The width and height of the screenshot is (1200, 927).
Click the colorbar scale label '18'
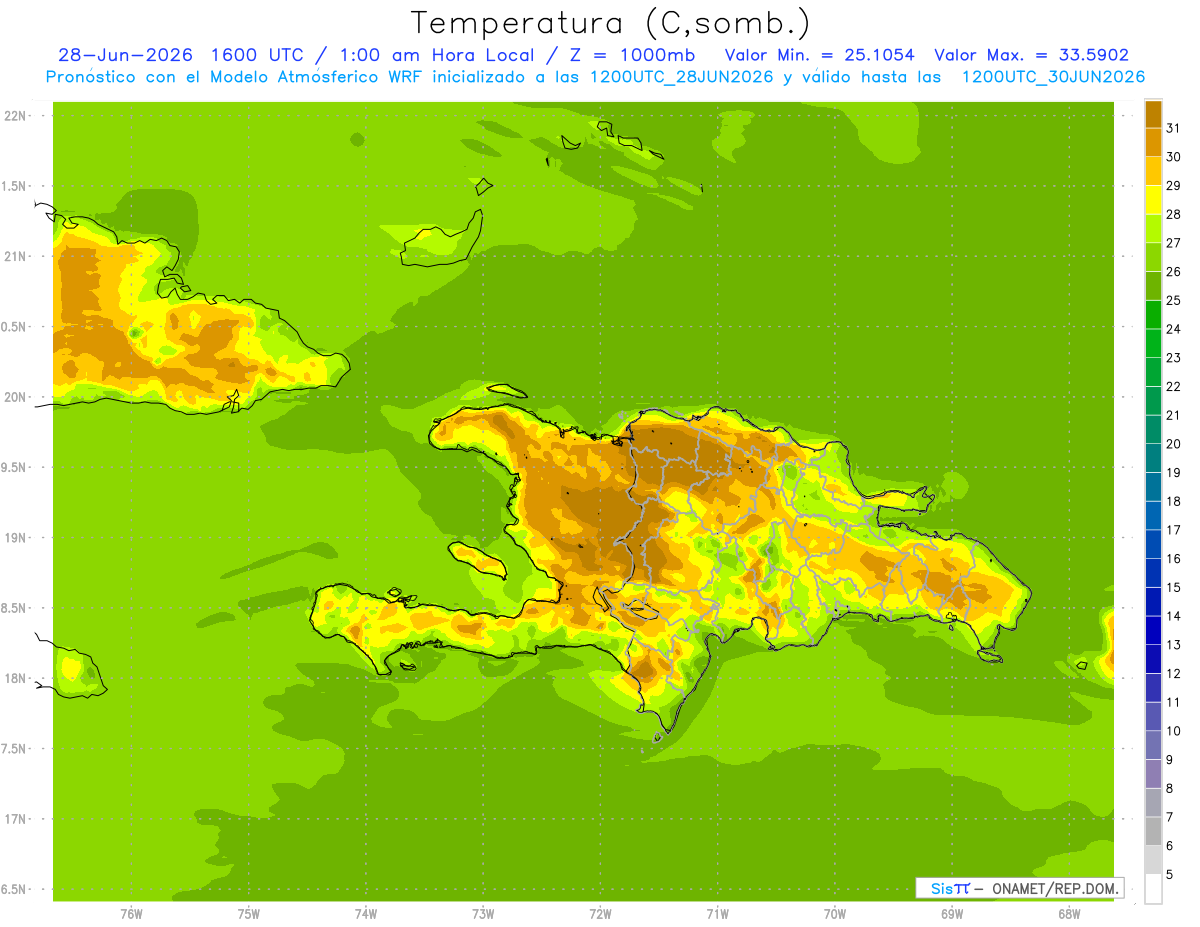pyautogui.click(x=1173, y=501)
